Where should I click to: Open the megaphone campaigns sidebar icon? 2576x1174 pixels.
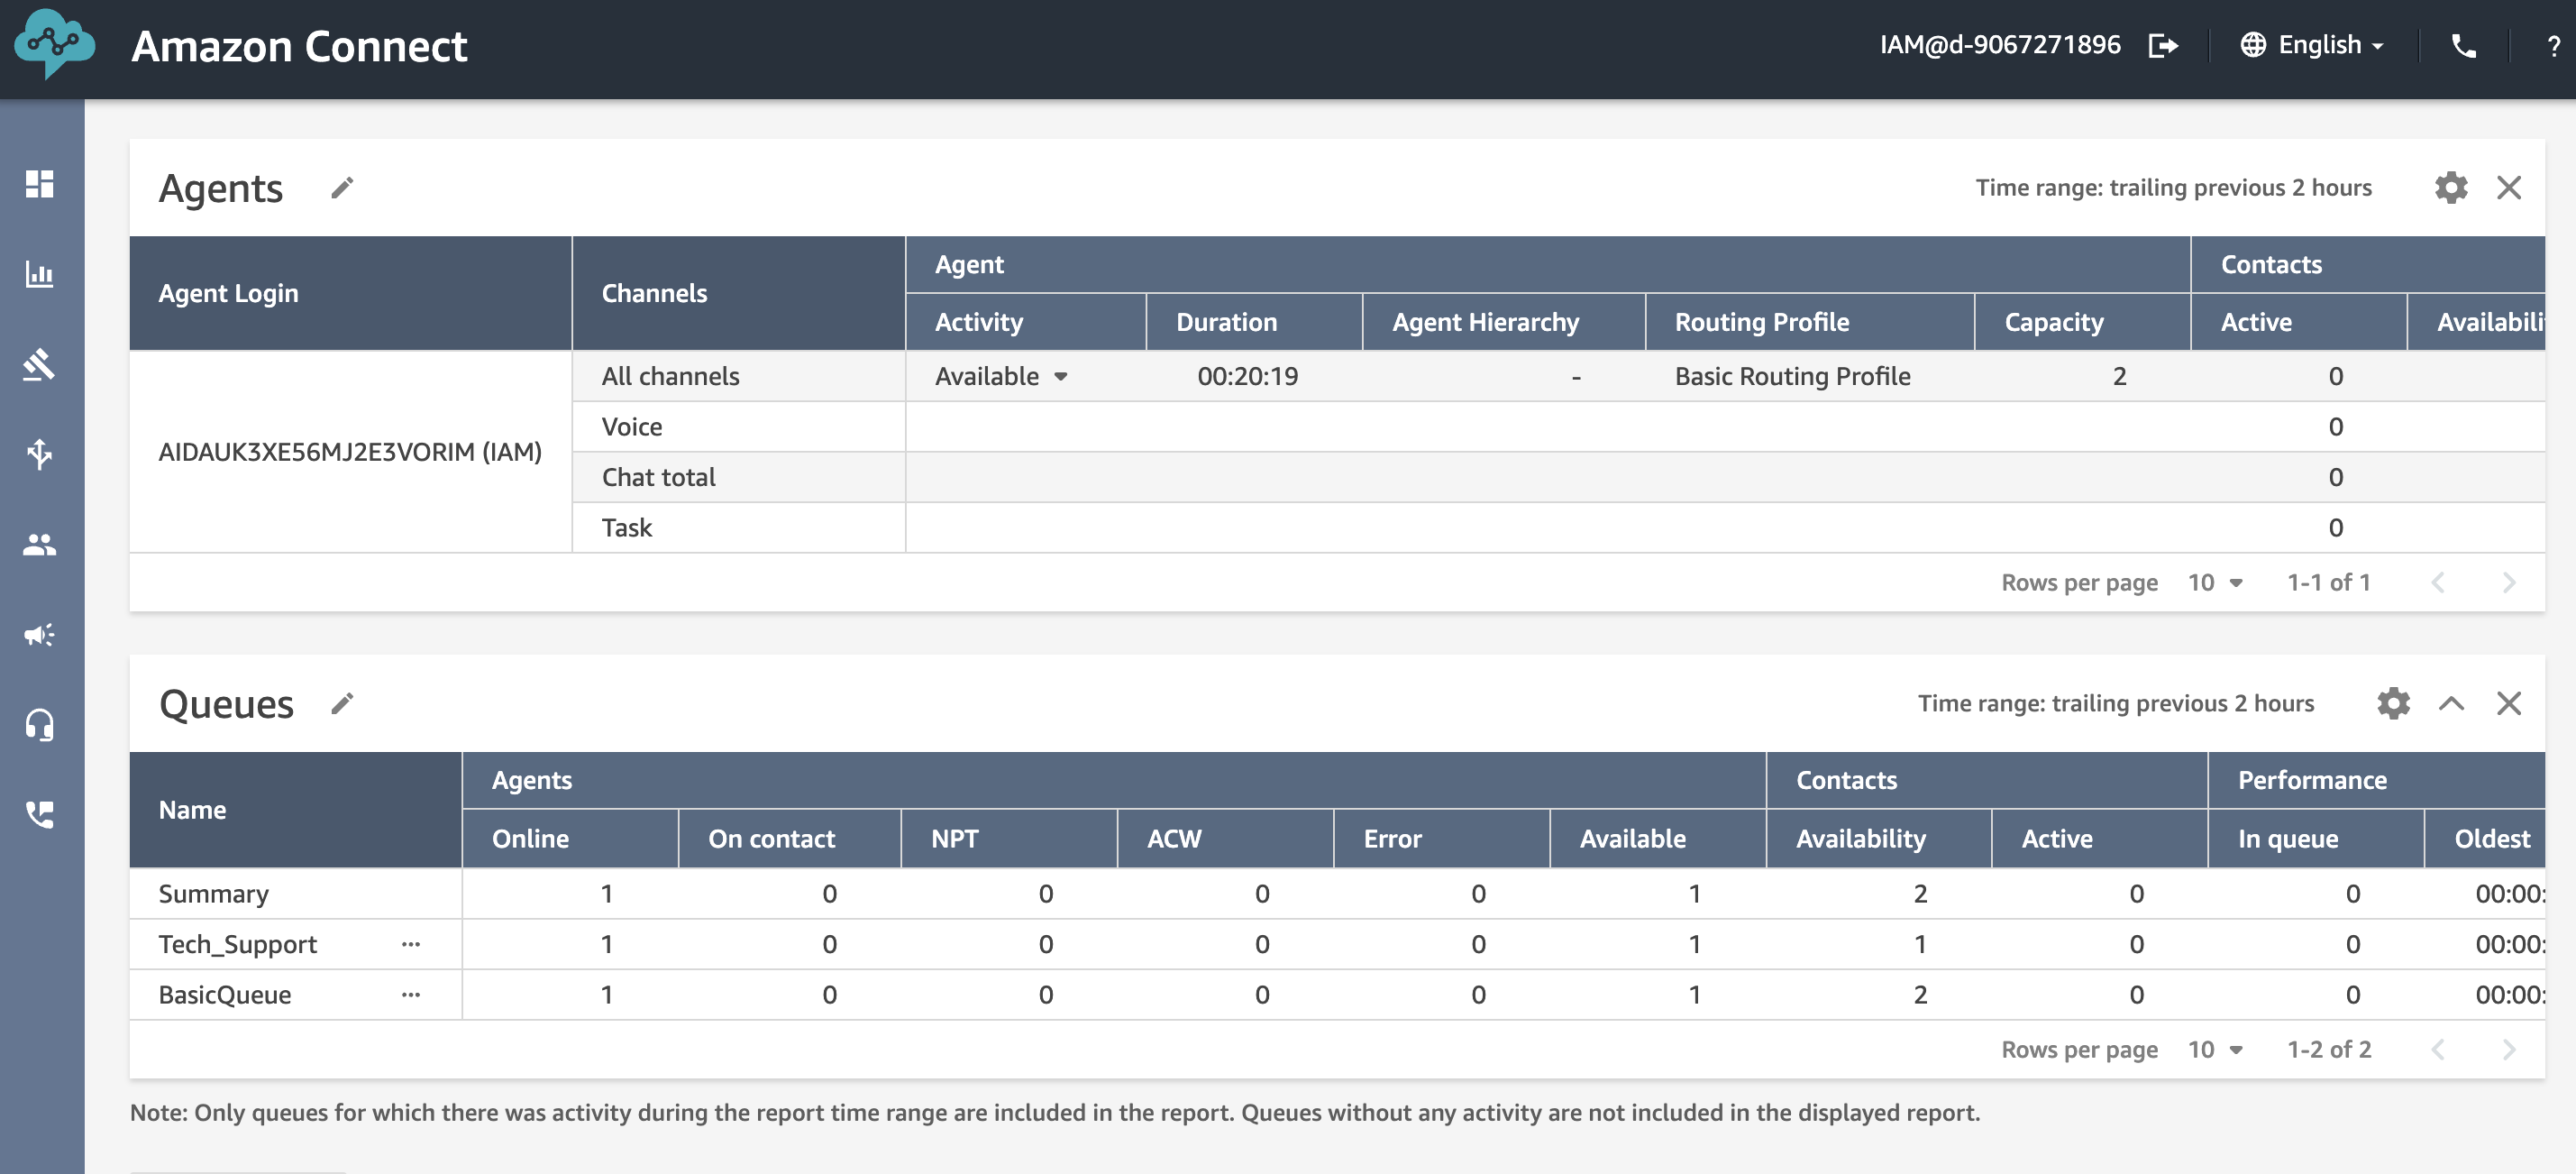click(40, 635)
